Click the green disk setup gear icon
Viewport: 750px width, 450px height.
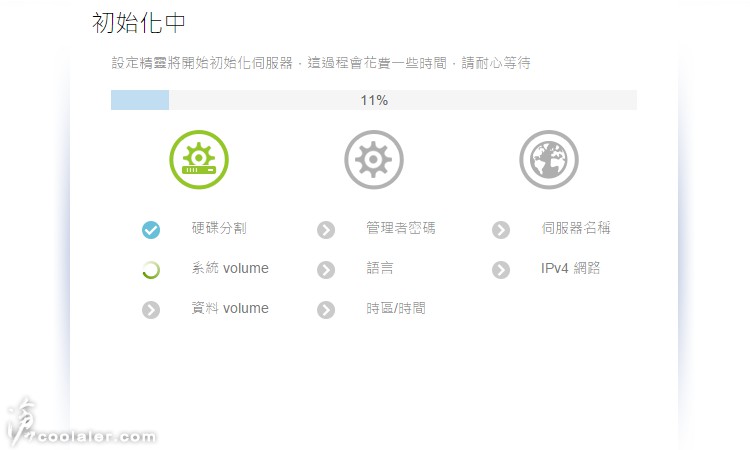(x=199, y=160)
